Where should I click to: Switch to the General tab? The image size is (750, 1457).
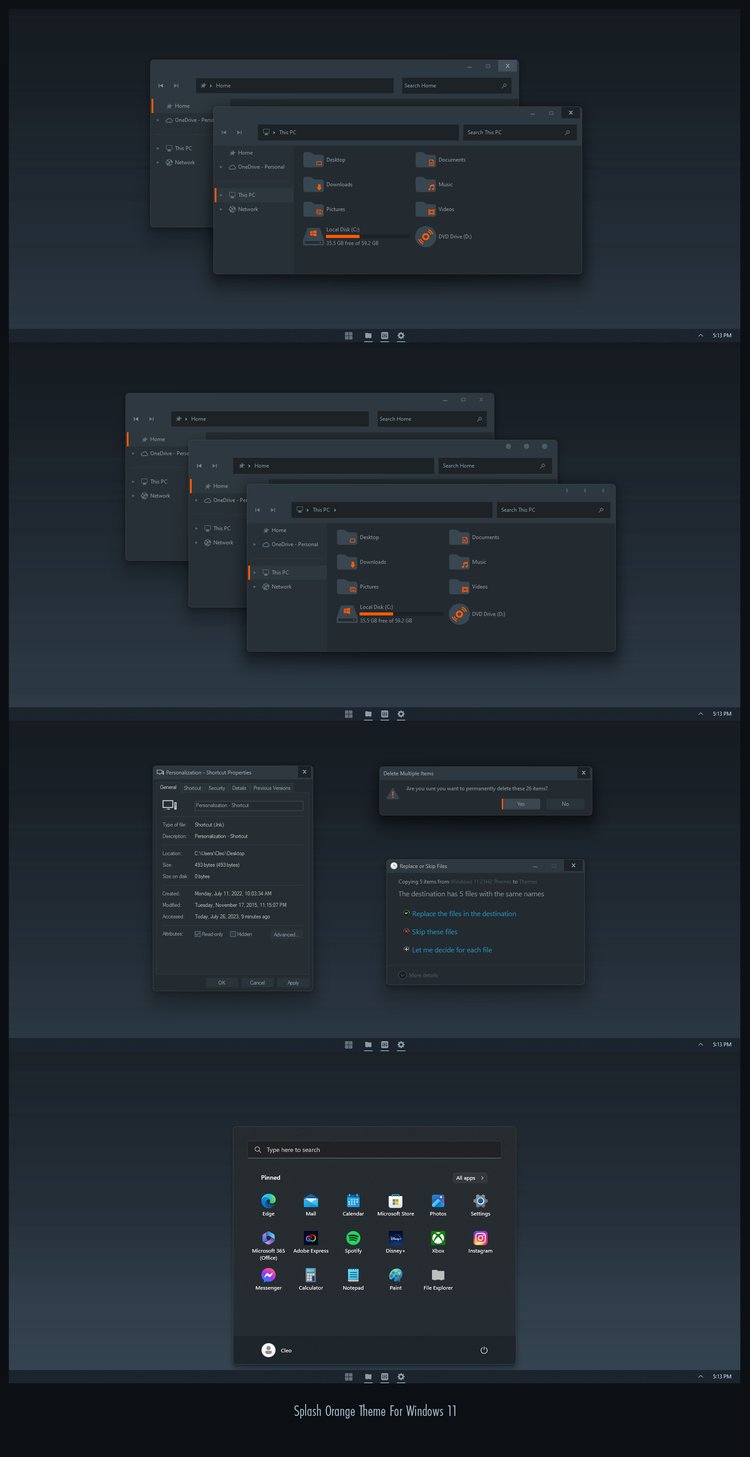(168, 788)
